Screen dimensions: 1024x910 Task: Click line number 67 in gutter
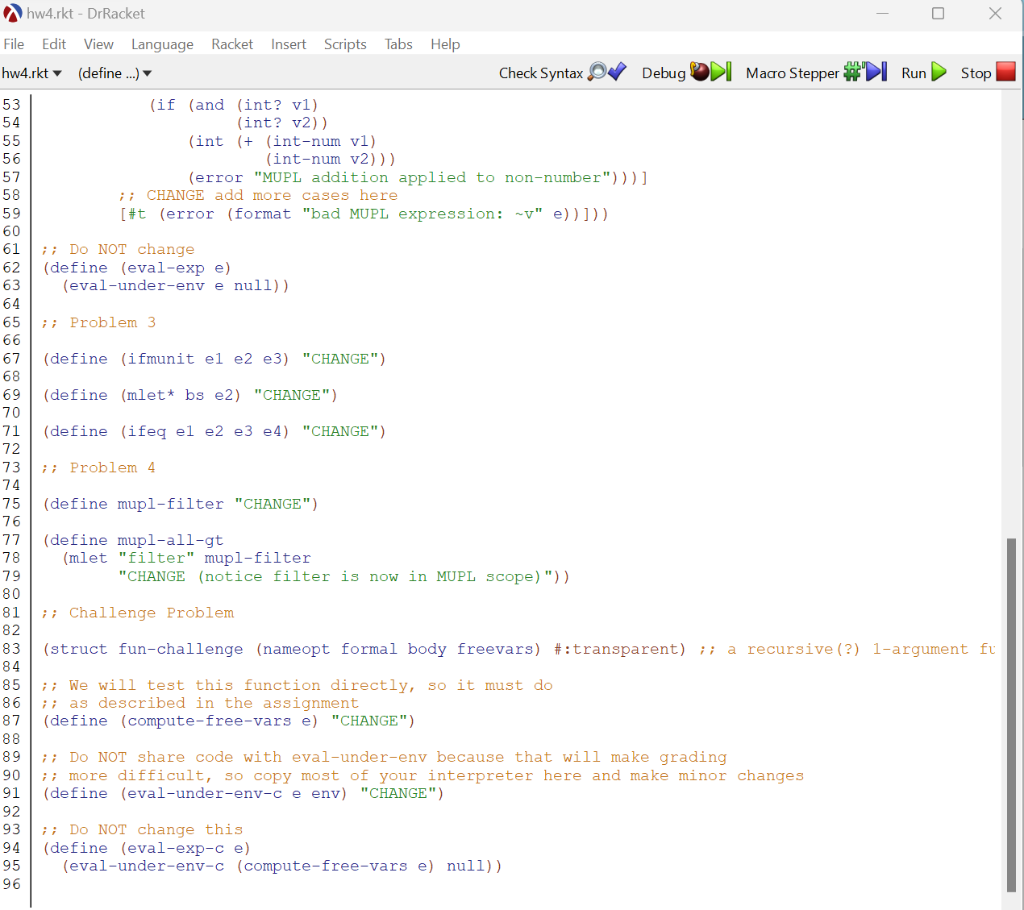point(11,359)
